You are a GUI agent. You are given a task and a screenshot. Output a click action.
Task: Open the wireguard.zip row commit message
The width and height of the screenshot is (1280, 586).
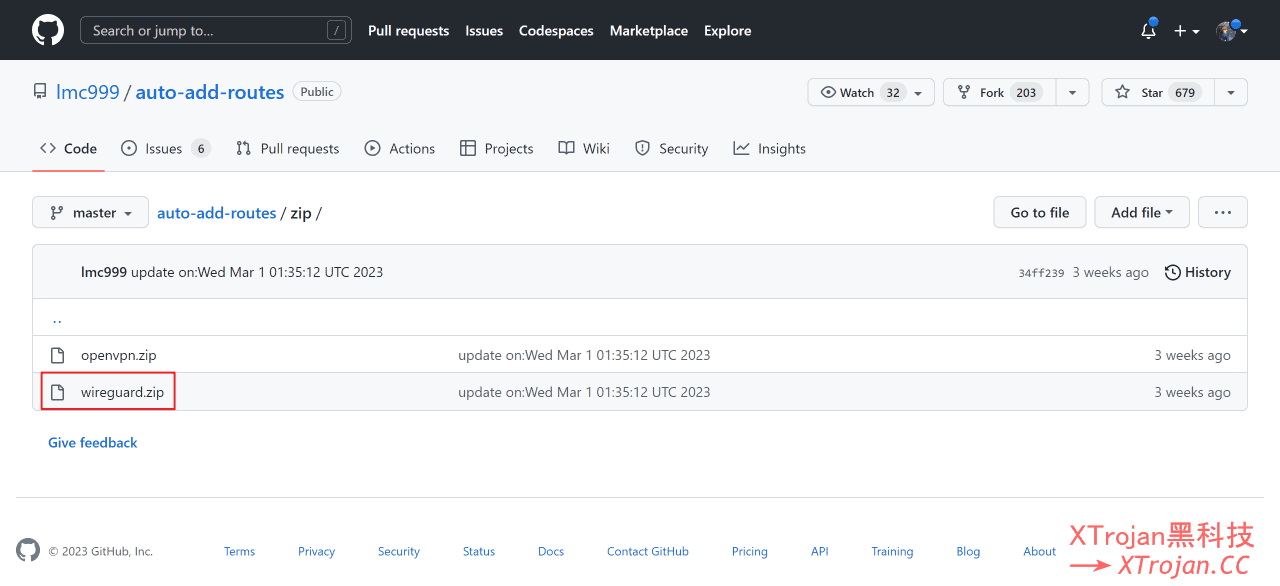[584, 392]
